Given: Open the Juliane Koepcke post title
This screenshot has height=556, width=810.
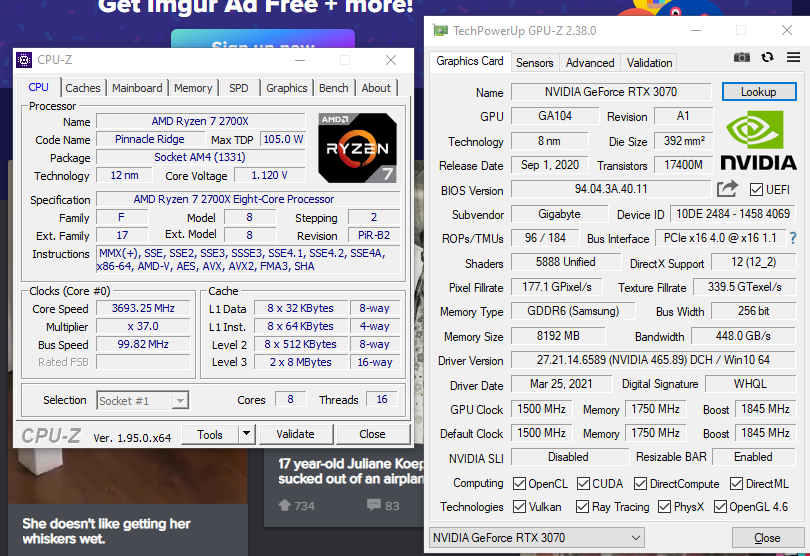Looking at the screenshot, I should point(351,471).
